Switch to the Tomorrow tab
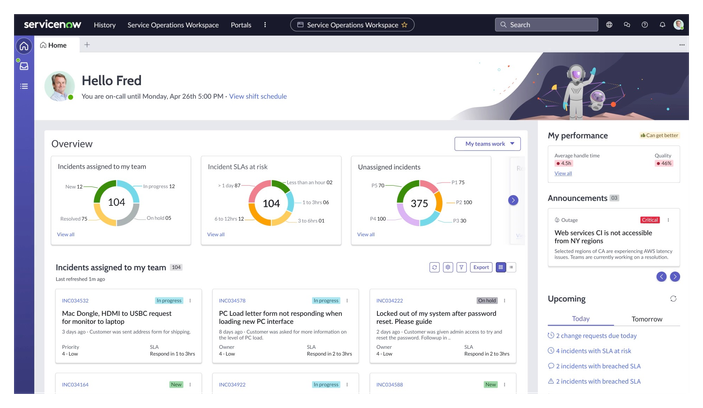 [x=647, y=319]
